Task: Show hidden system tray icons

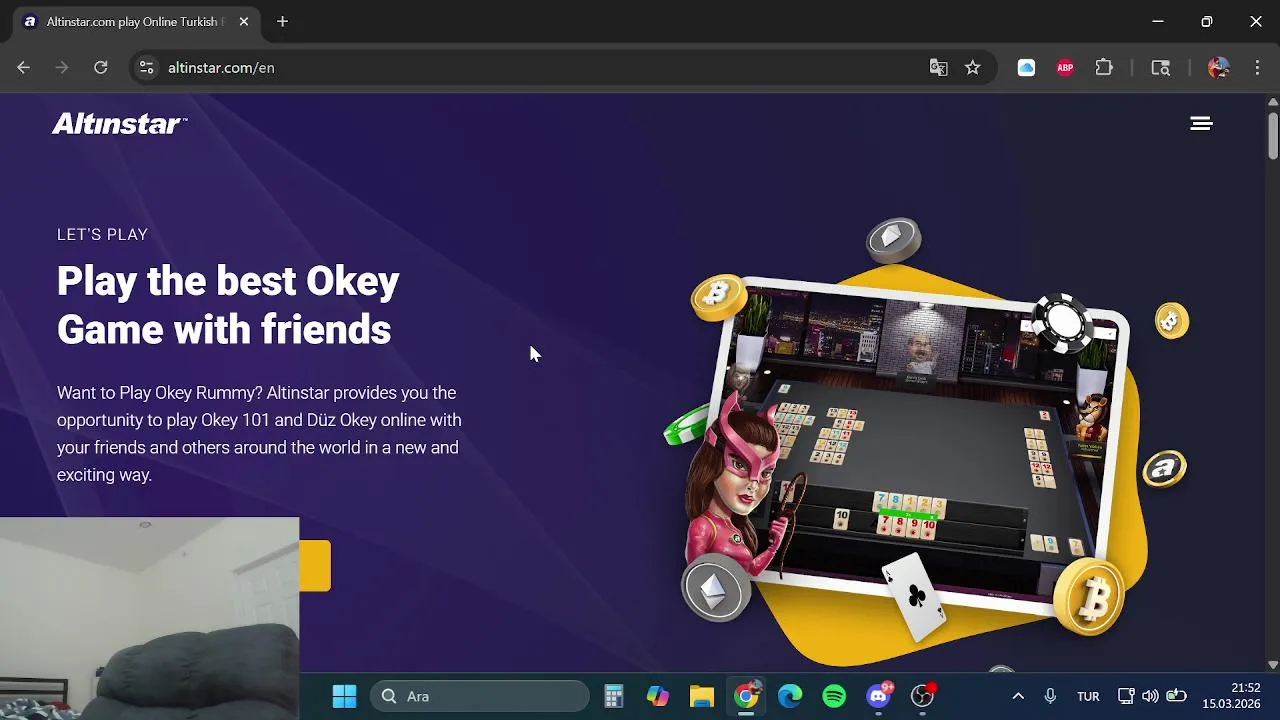Action: point(1018,696)
